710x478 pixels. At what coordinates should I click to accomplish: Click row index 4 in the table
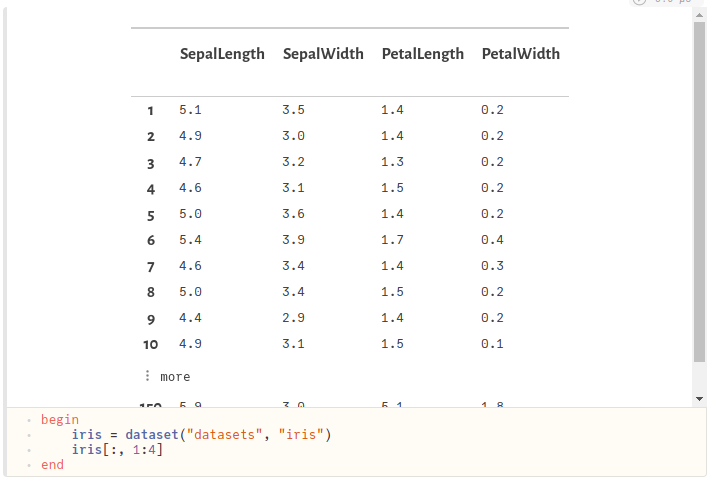[x=151, y=189]
